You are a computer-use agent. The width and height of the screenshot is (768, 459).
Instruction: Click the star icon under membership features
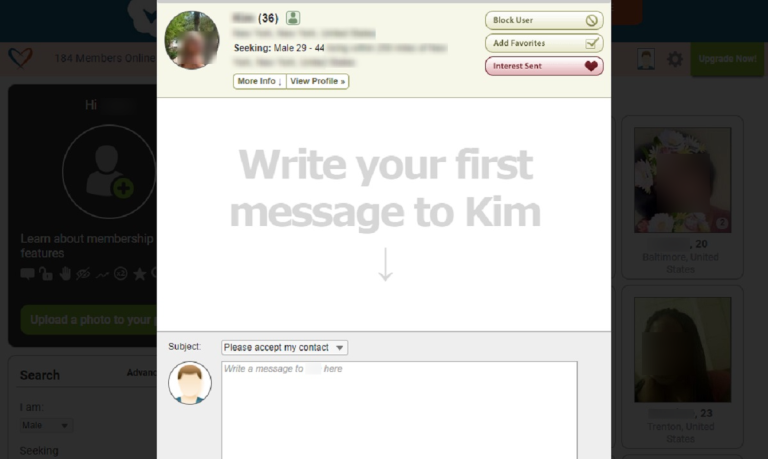tap(140, 274)
